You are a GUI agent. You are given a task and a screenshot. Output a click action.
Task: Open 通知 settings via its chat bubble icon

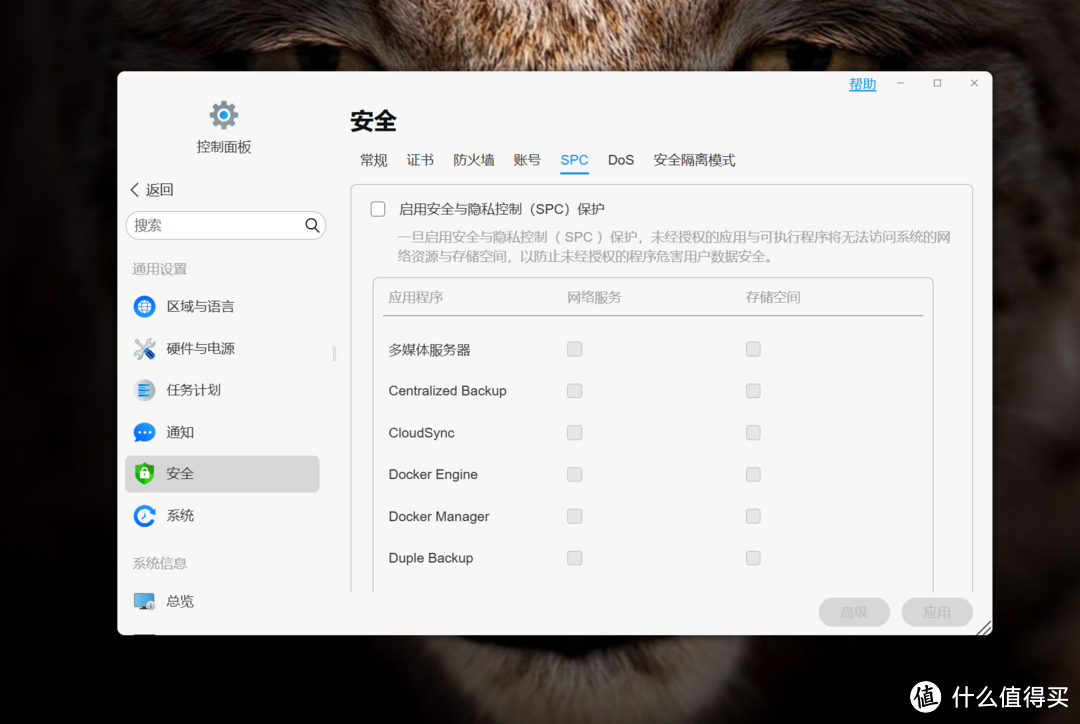[144, 432]
